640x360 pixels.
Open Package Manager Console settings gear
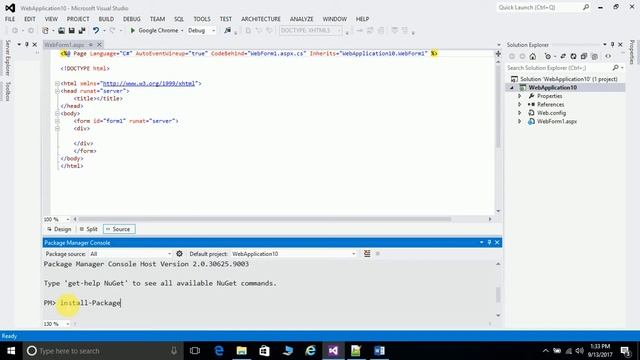coord(179,253)
